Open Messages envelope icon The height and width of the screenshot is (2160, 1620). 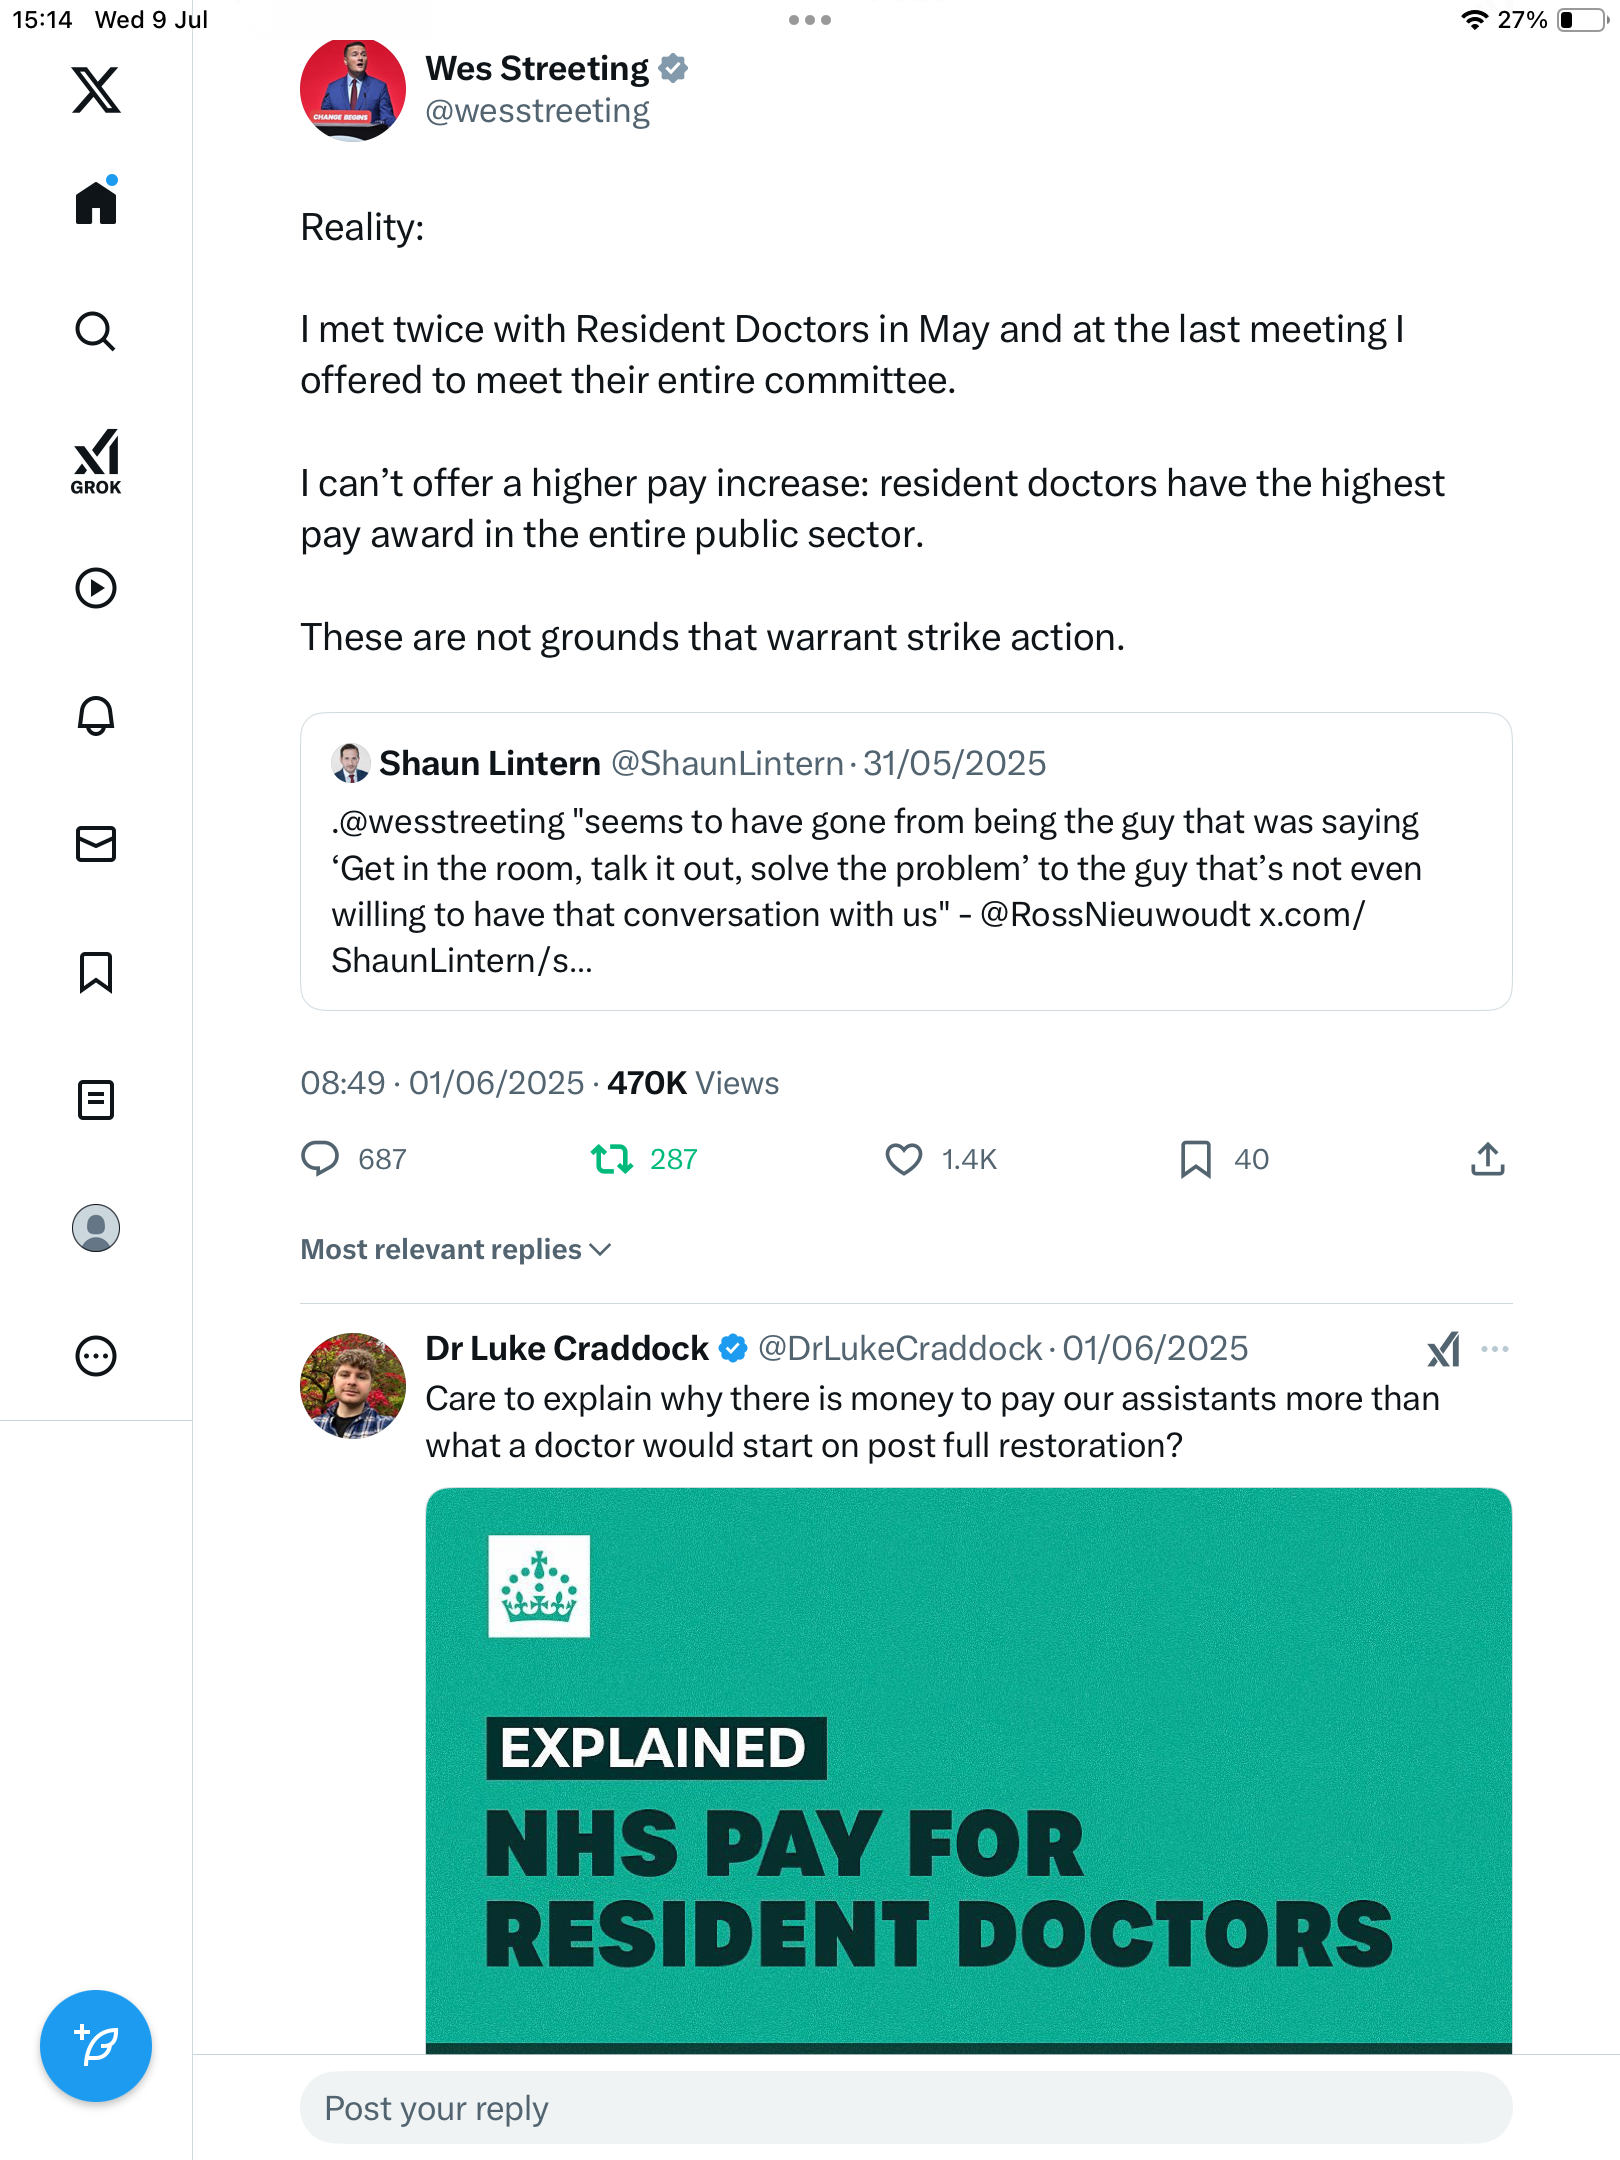pos(96,844)
